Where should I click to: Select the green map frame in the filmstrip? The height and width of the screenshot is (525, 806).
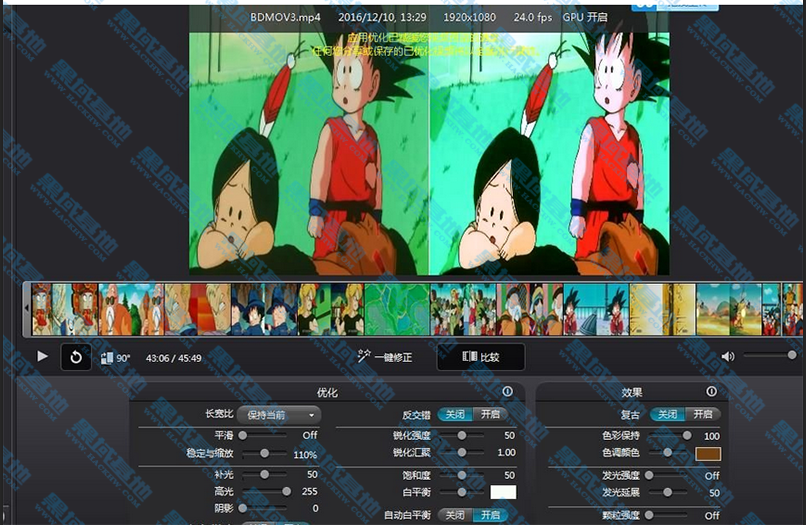click(x=396, y=309)
